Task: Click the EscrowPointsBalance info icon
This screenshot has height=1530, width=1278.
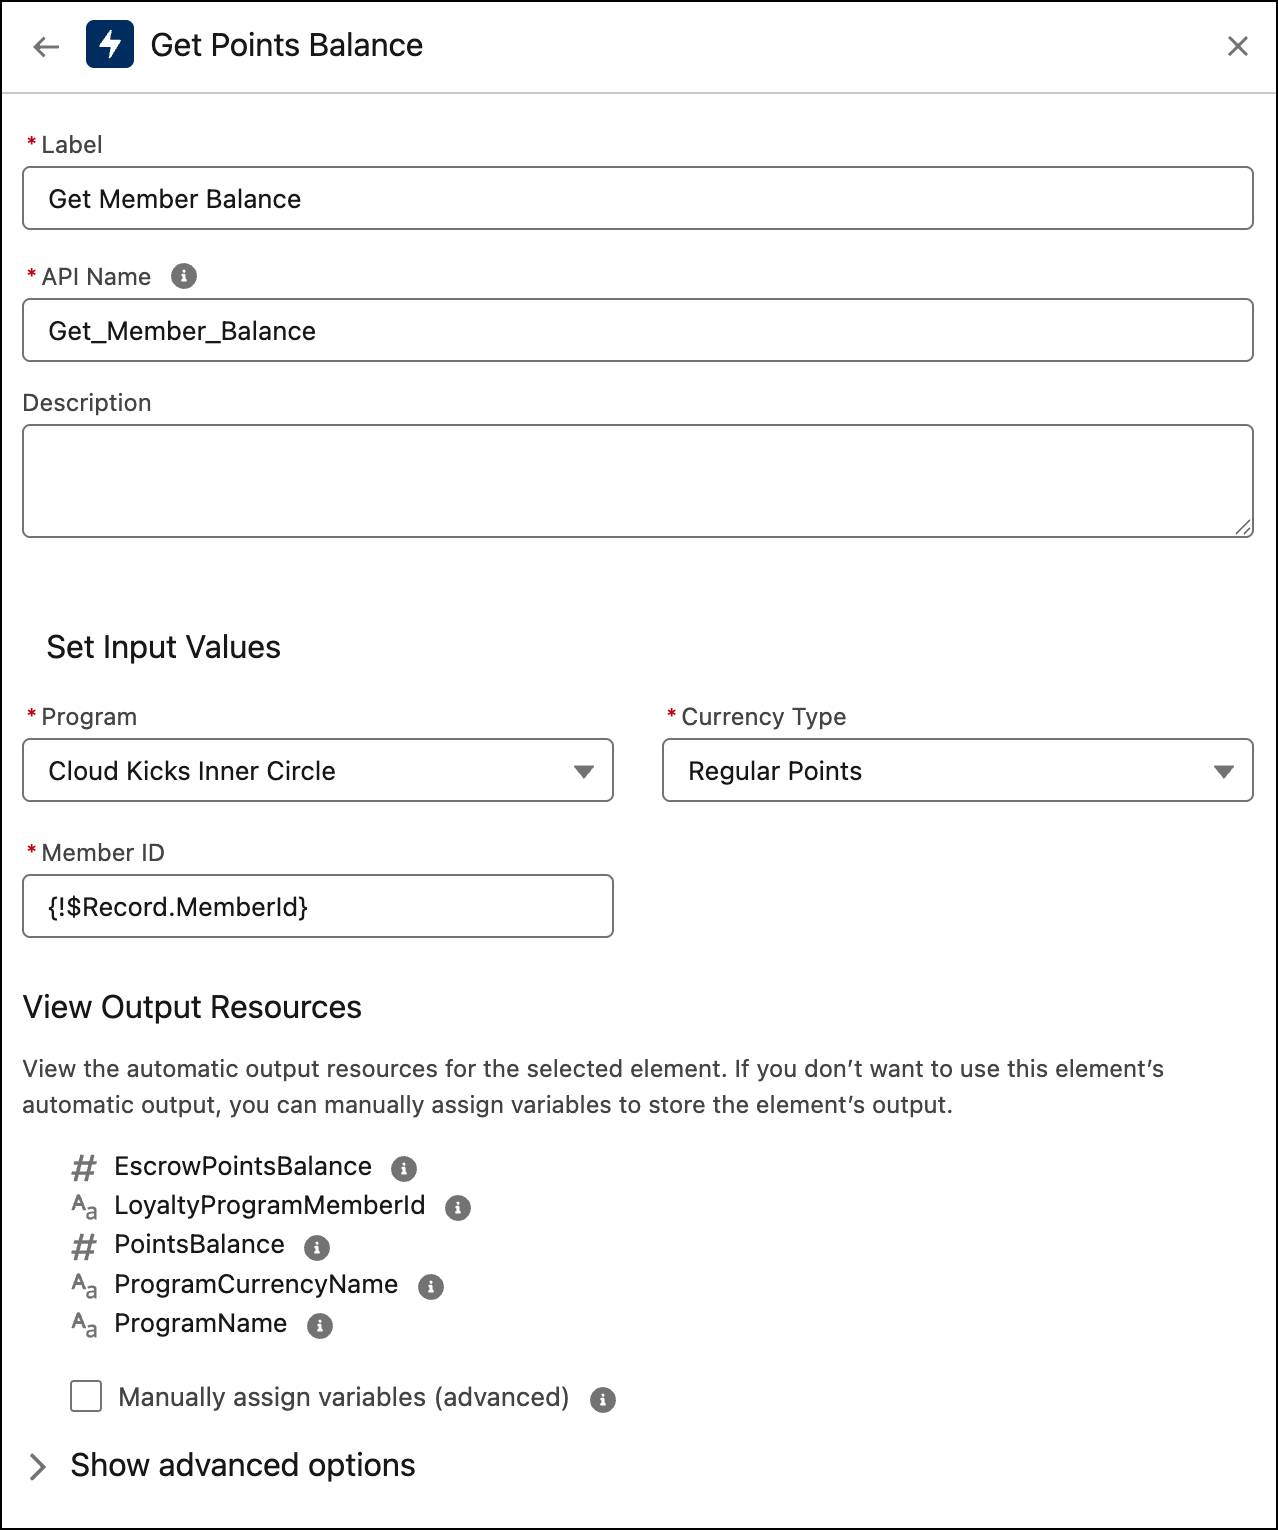Action: pos(404,1168)
